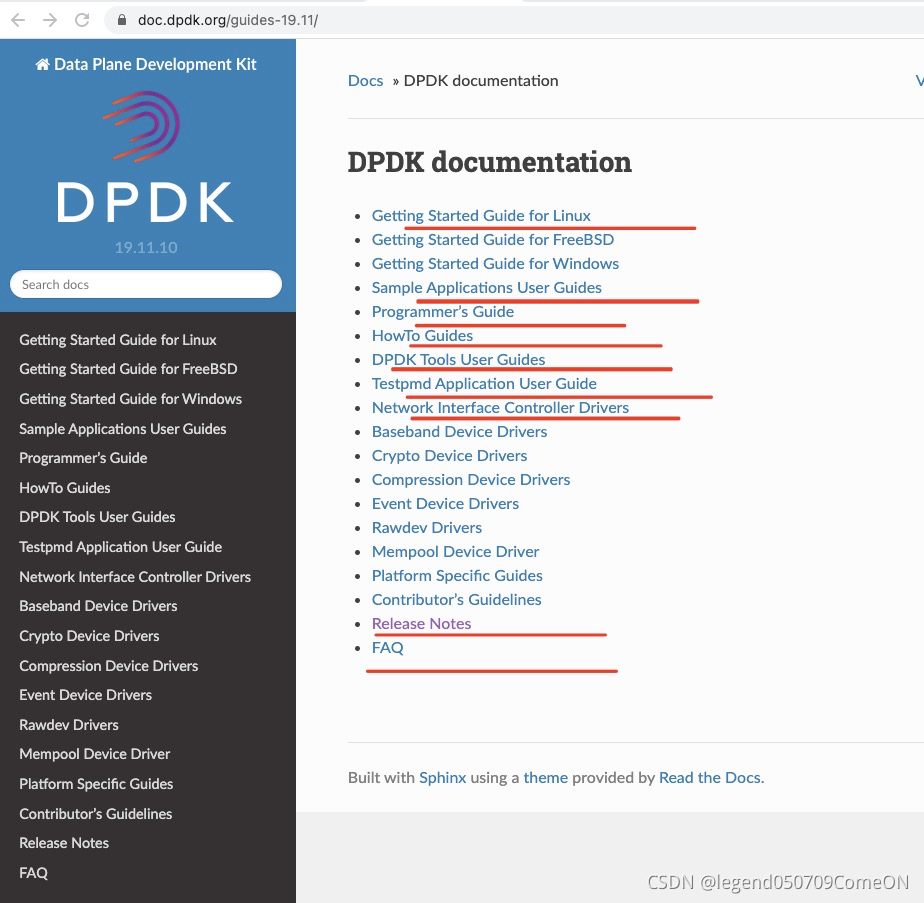The height and width of the screenshot is (903, 924).
Task: Open sidebar Sample Applications User Guides
Action: (x=123, y=429)
